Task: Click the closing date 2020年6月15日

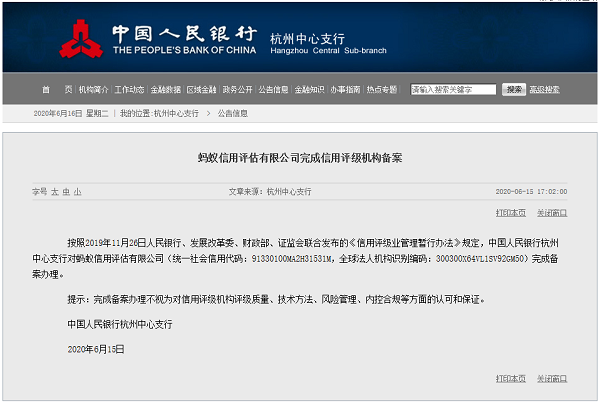Action: (96, 349)
